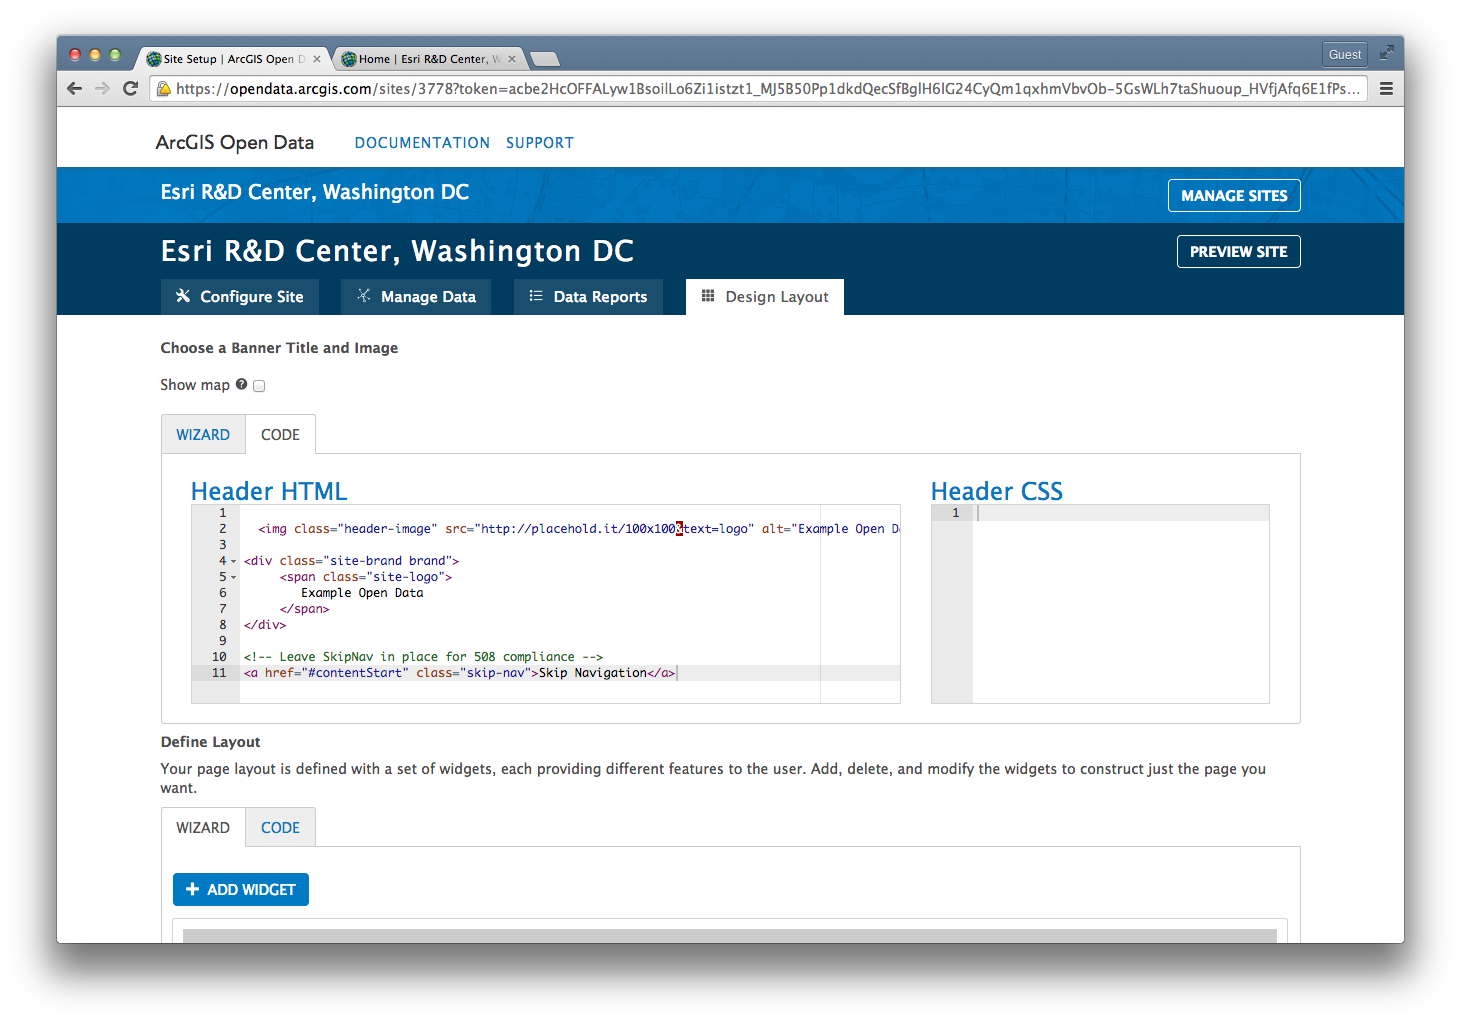Click the lock icon in address bar
Image resolution: width=1461 pixels, height=1022 pixels.
pos(164,89)
